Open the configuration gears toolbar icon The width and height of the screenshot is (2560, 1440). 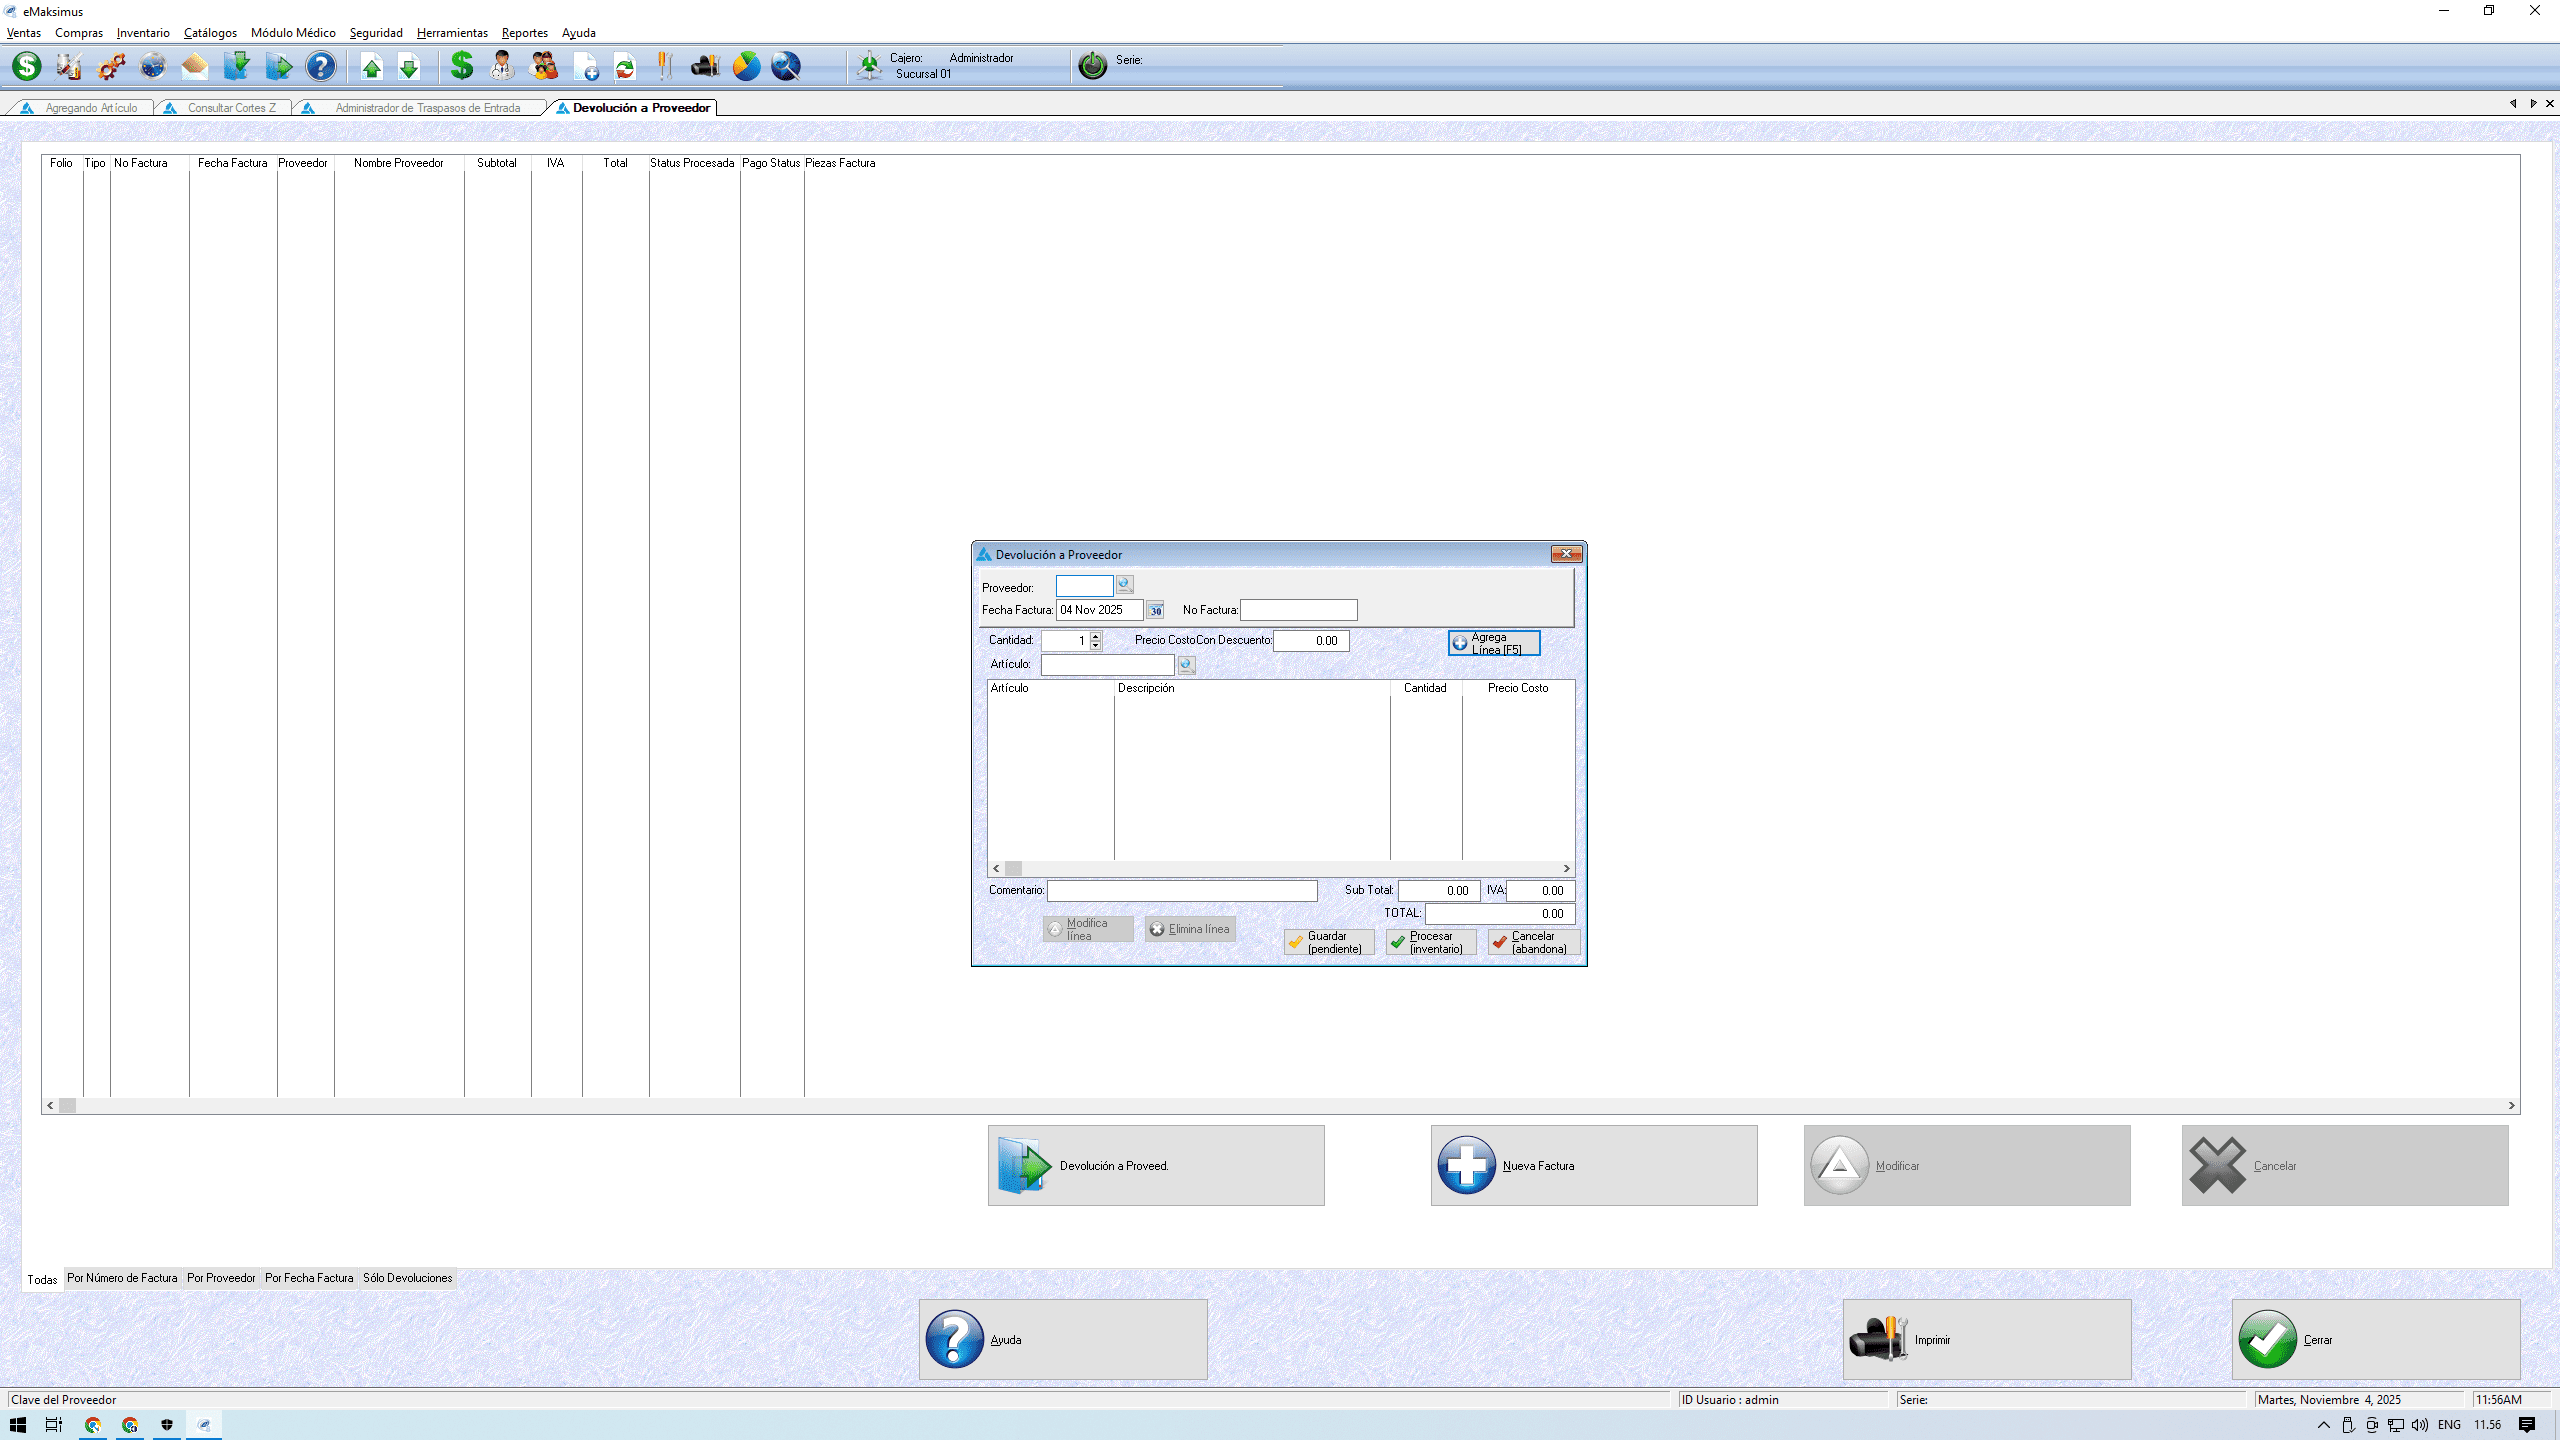110,66
